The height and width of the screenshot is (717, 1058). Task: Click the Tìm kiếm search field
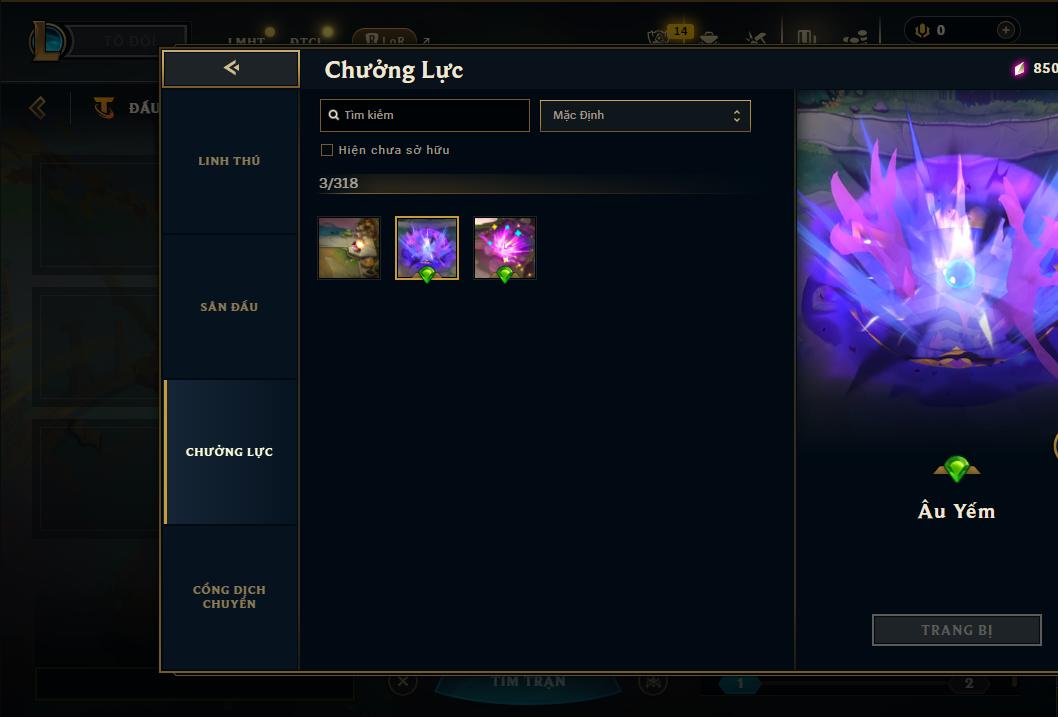tap(424, 115)
